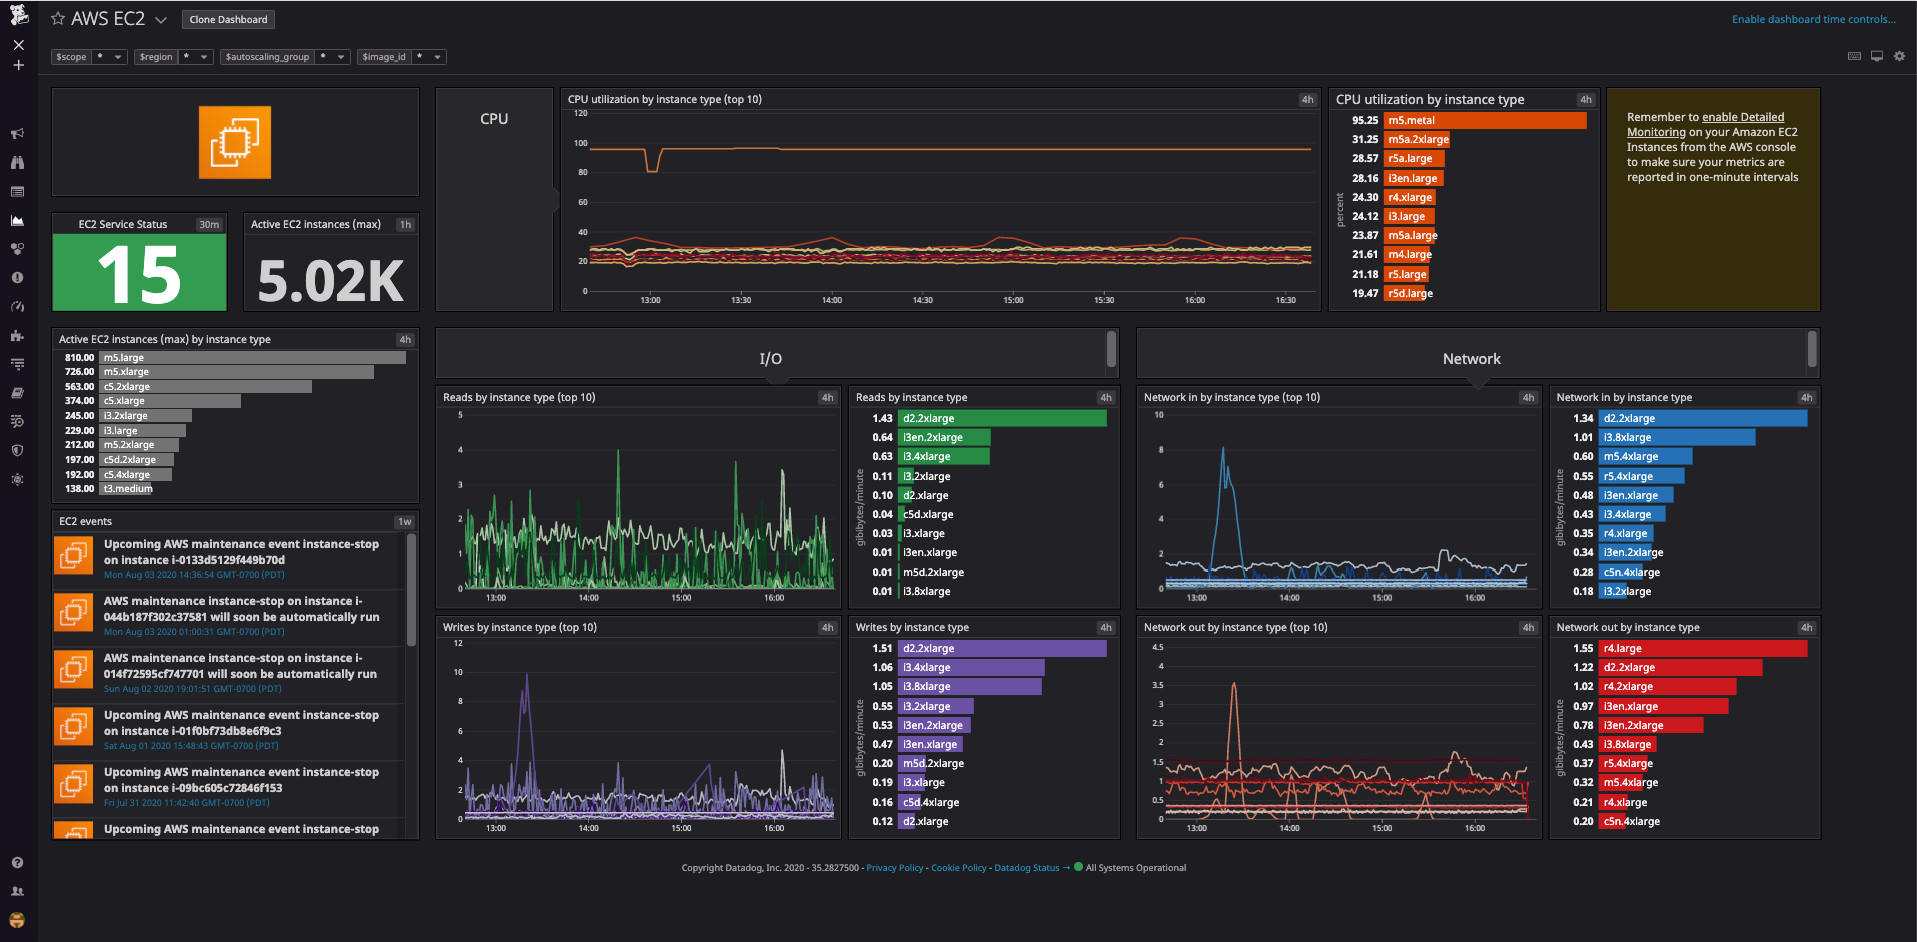Click the help question-mark icon at sidebar bottom
Viewport: 1917px width, 942px height.
[x=17, y=862]
